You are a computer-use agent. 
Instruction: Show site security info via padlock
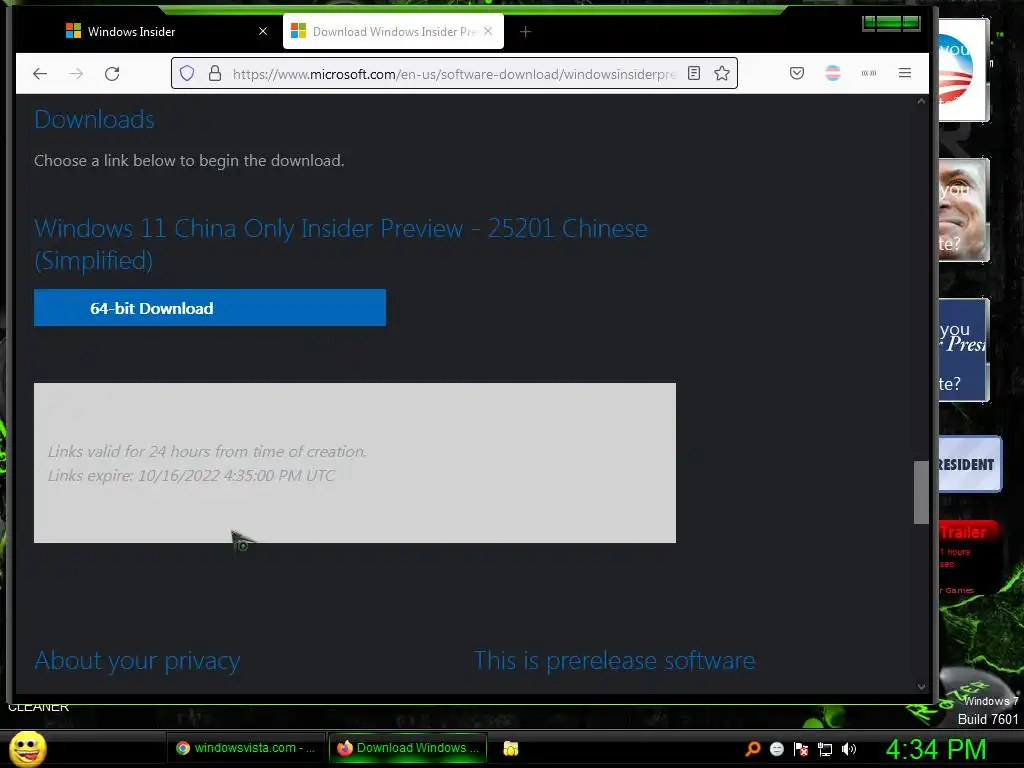coord(215,73)
